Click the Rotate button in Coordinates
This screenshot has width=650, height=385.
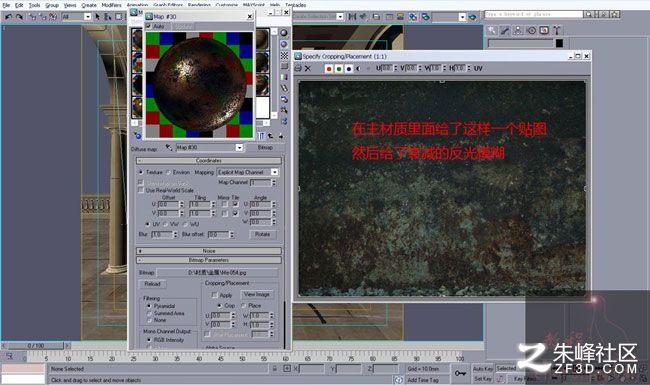click(262, 234)
